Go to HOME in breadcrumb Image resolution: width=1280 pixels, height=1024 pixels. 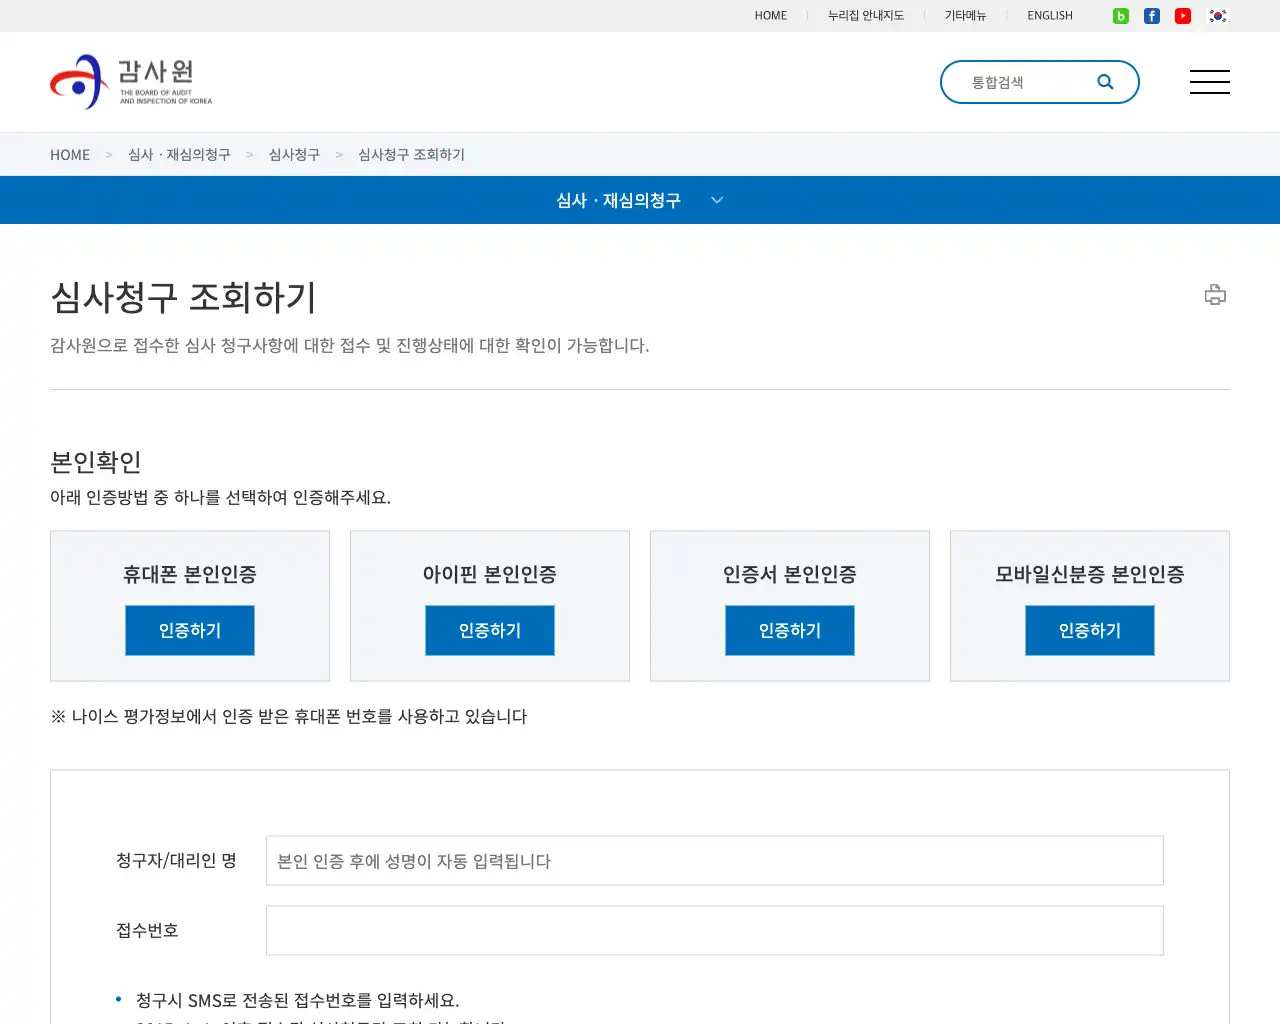pos(70,155)
